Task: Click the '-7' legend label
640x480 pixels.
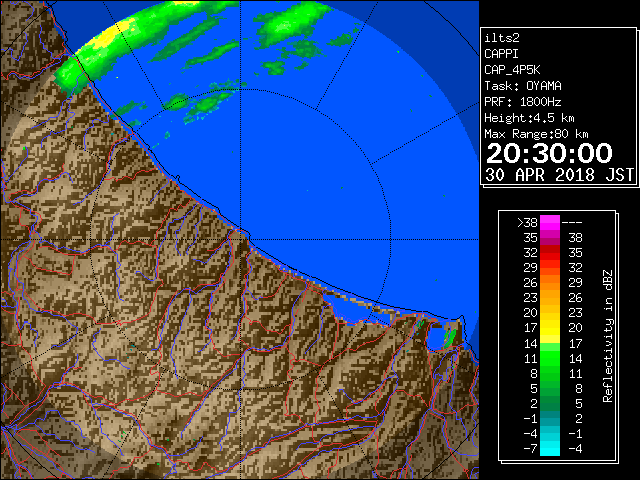Action: [530, 449]
